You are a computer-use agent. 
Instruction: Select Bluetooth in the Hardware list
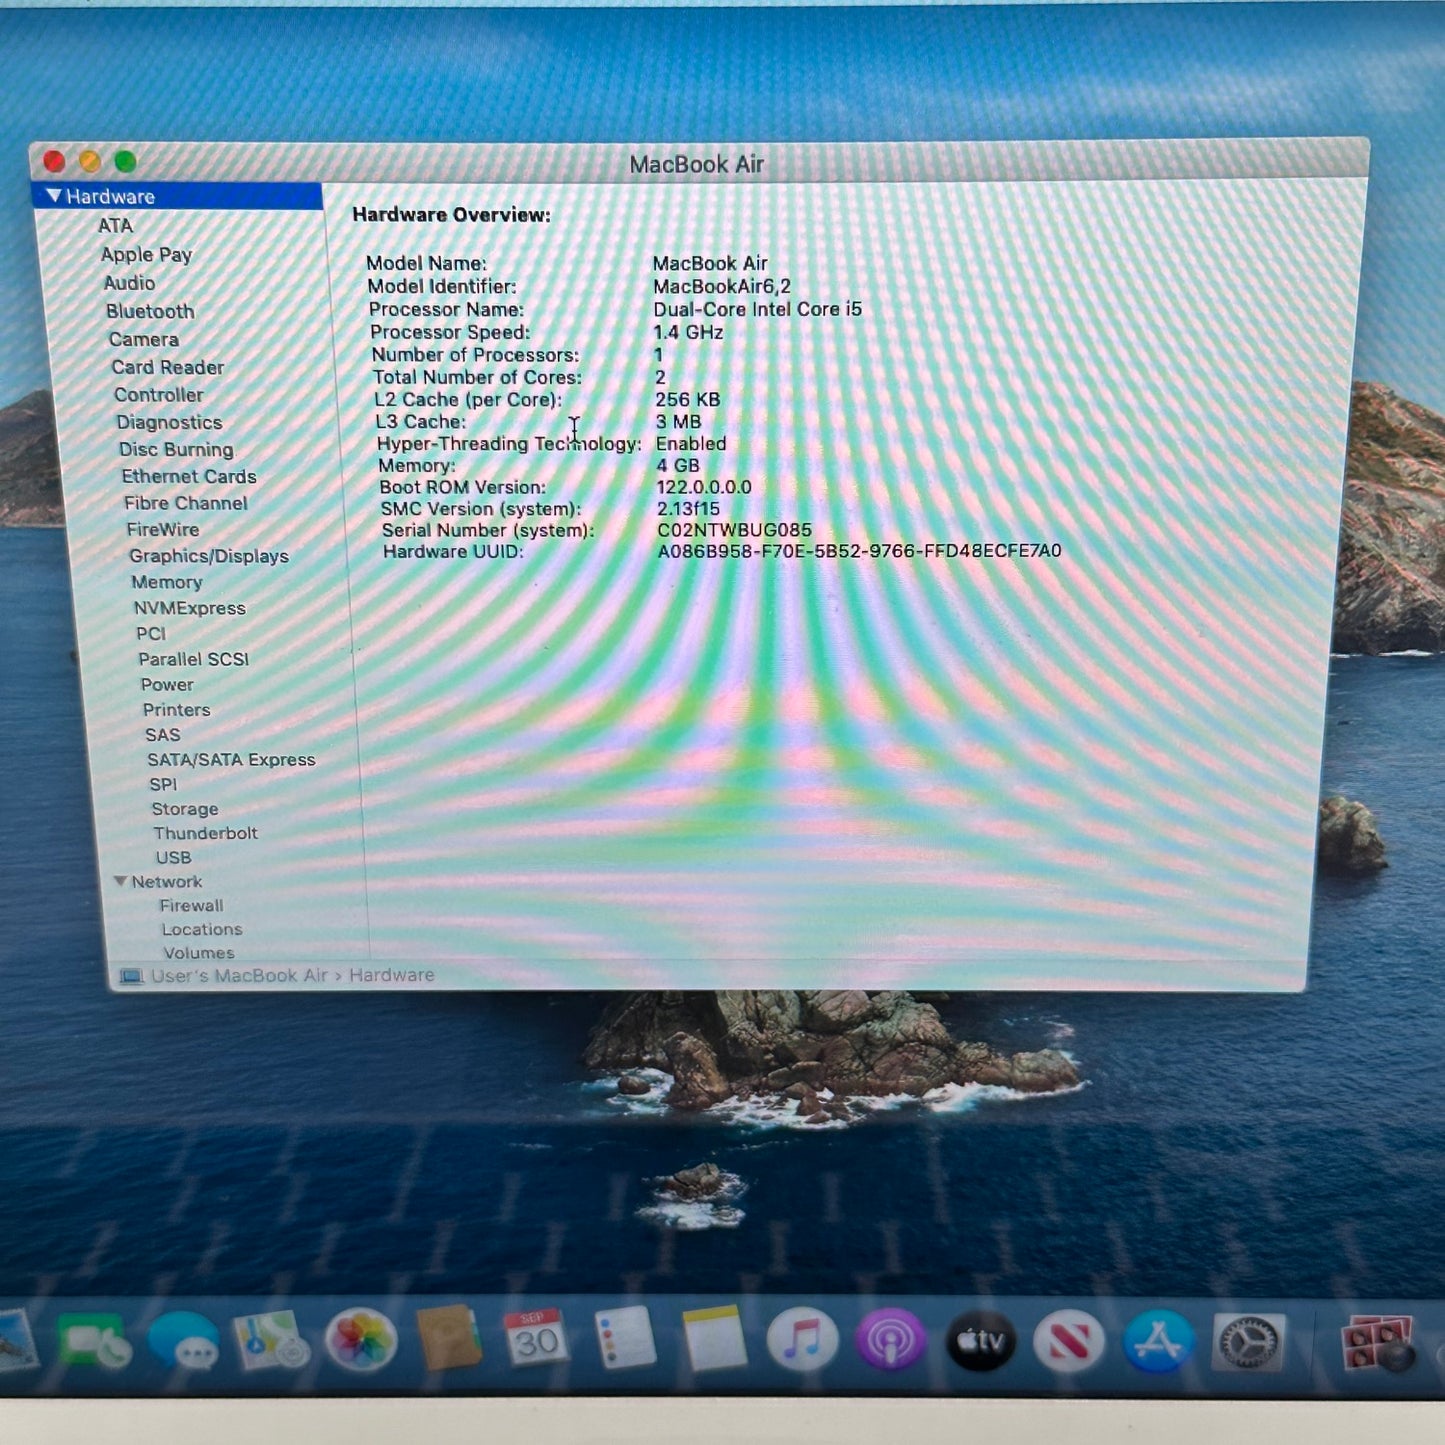point(150,311)
